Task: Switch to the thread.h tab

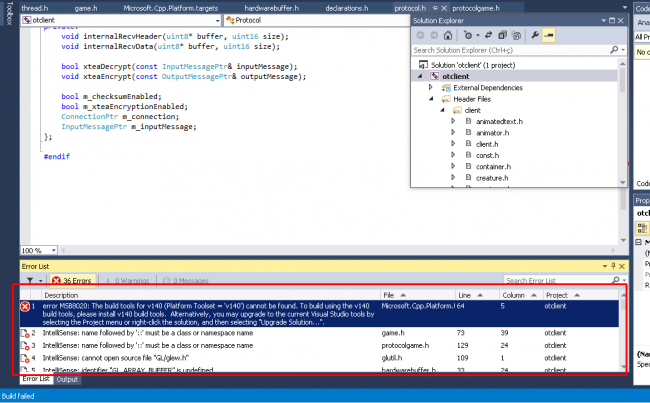Action: (34, 8)
